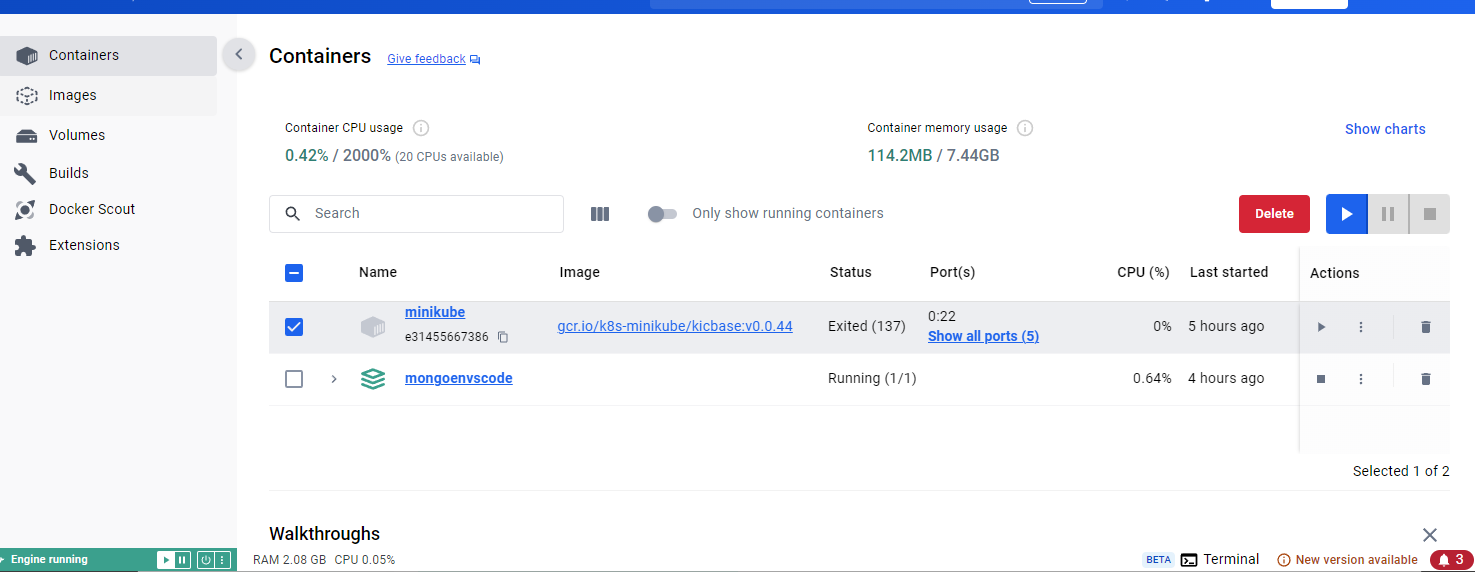Open the Terminal from the status bar
Screen dimensions: 1475x572
point(1220,560)
